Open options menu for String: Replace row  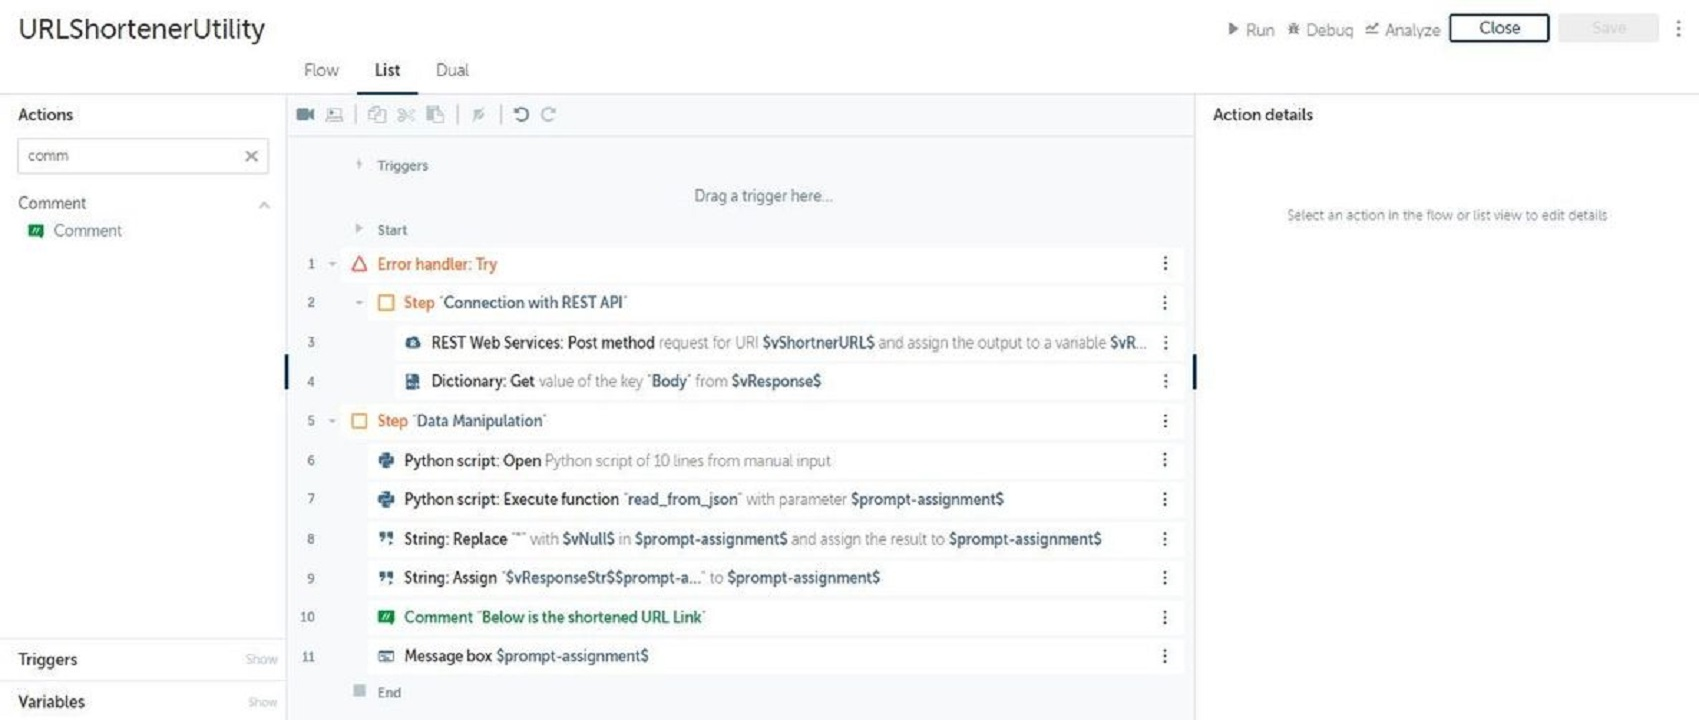[x=1165, y=538]
